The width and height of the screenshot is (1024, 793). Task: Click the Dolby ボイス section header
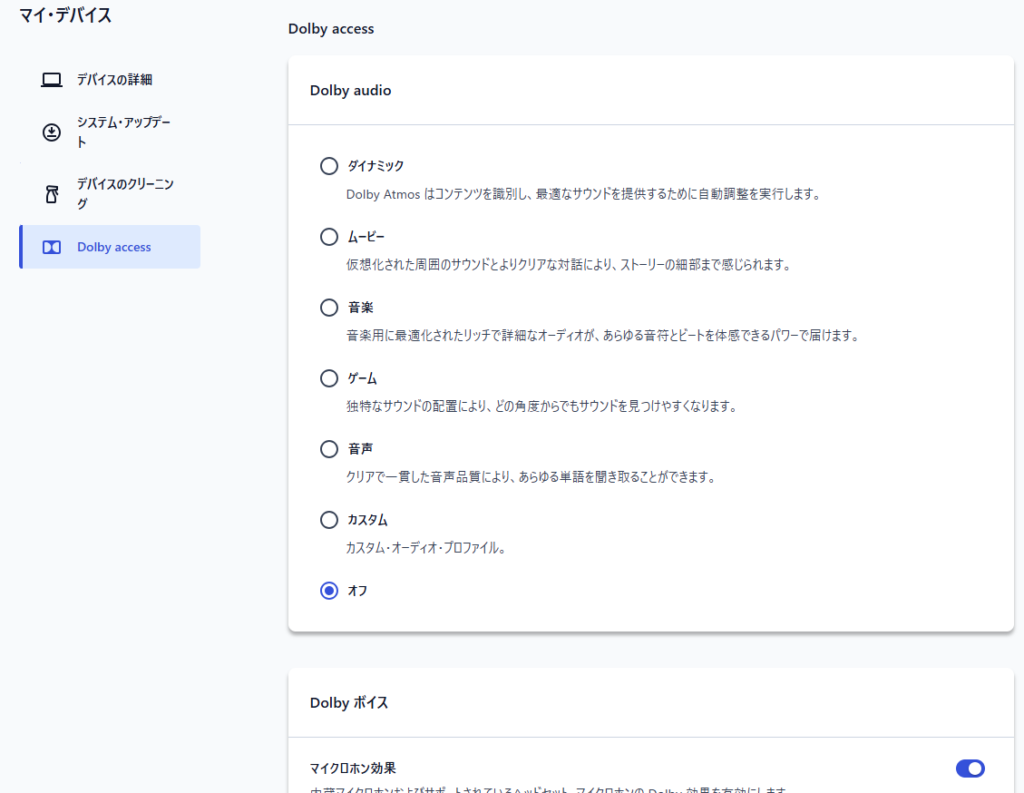click(349, 702)
